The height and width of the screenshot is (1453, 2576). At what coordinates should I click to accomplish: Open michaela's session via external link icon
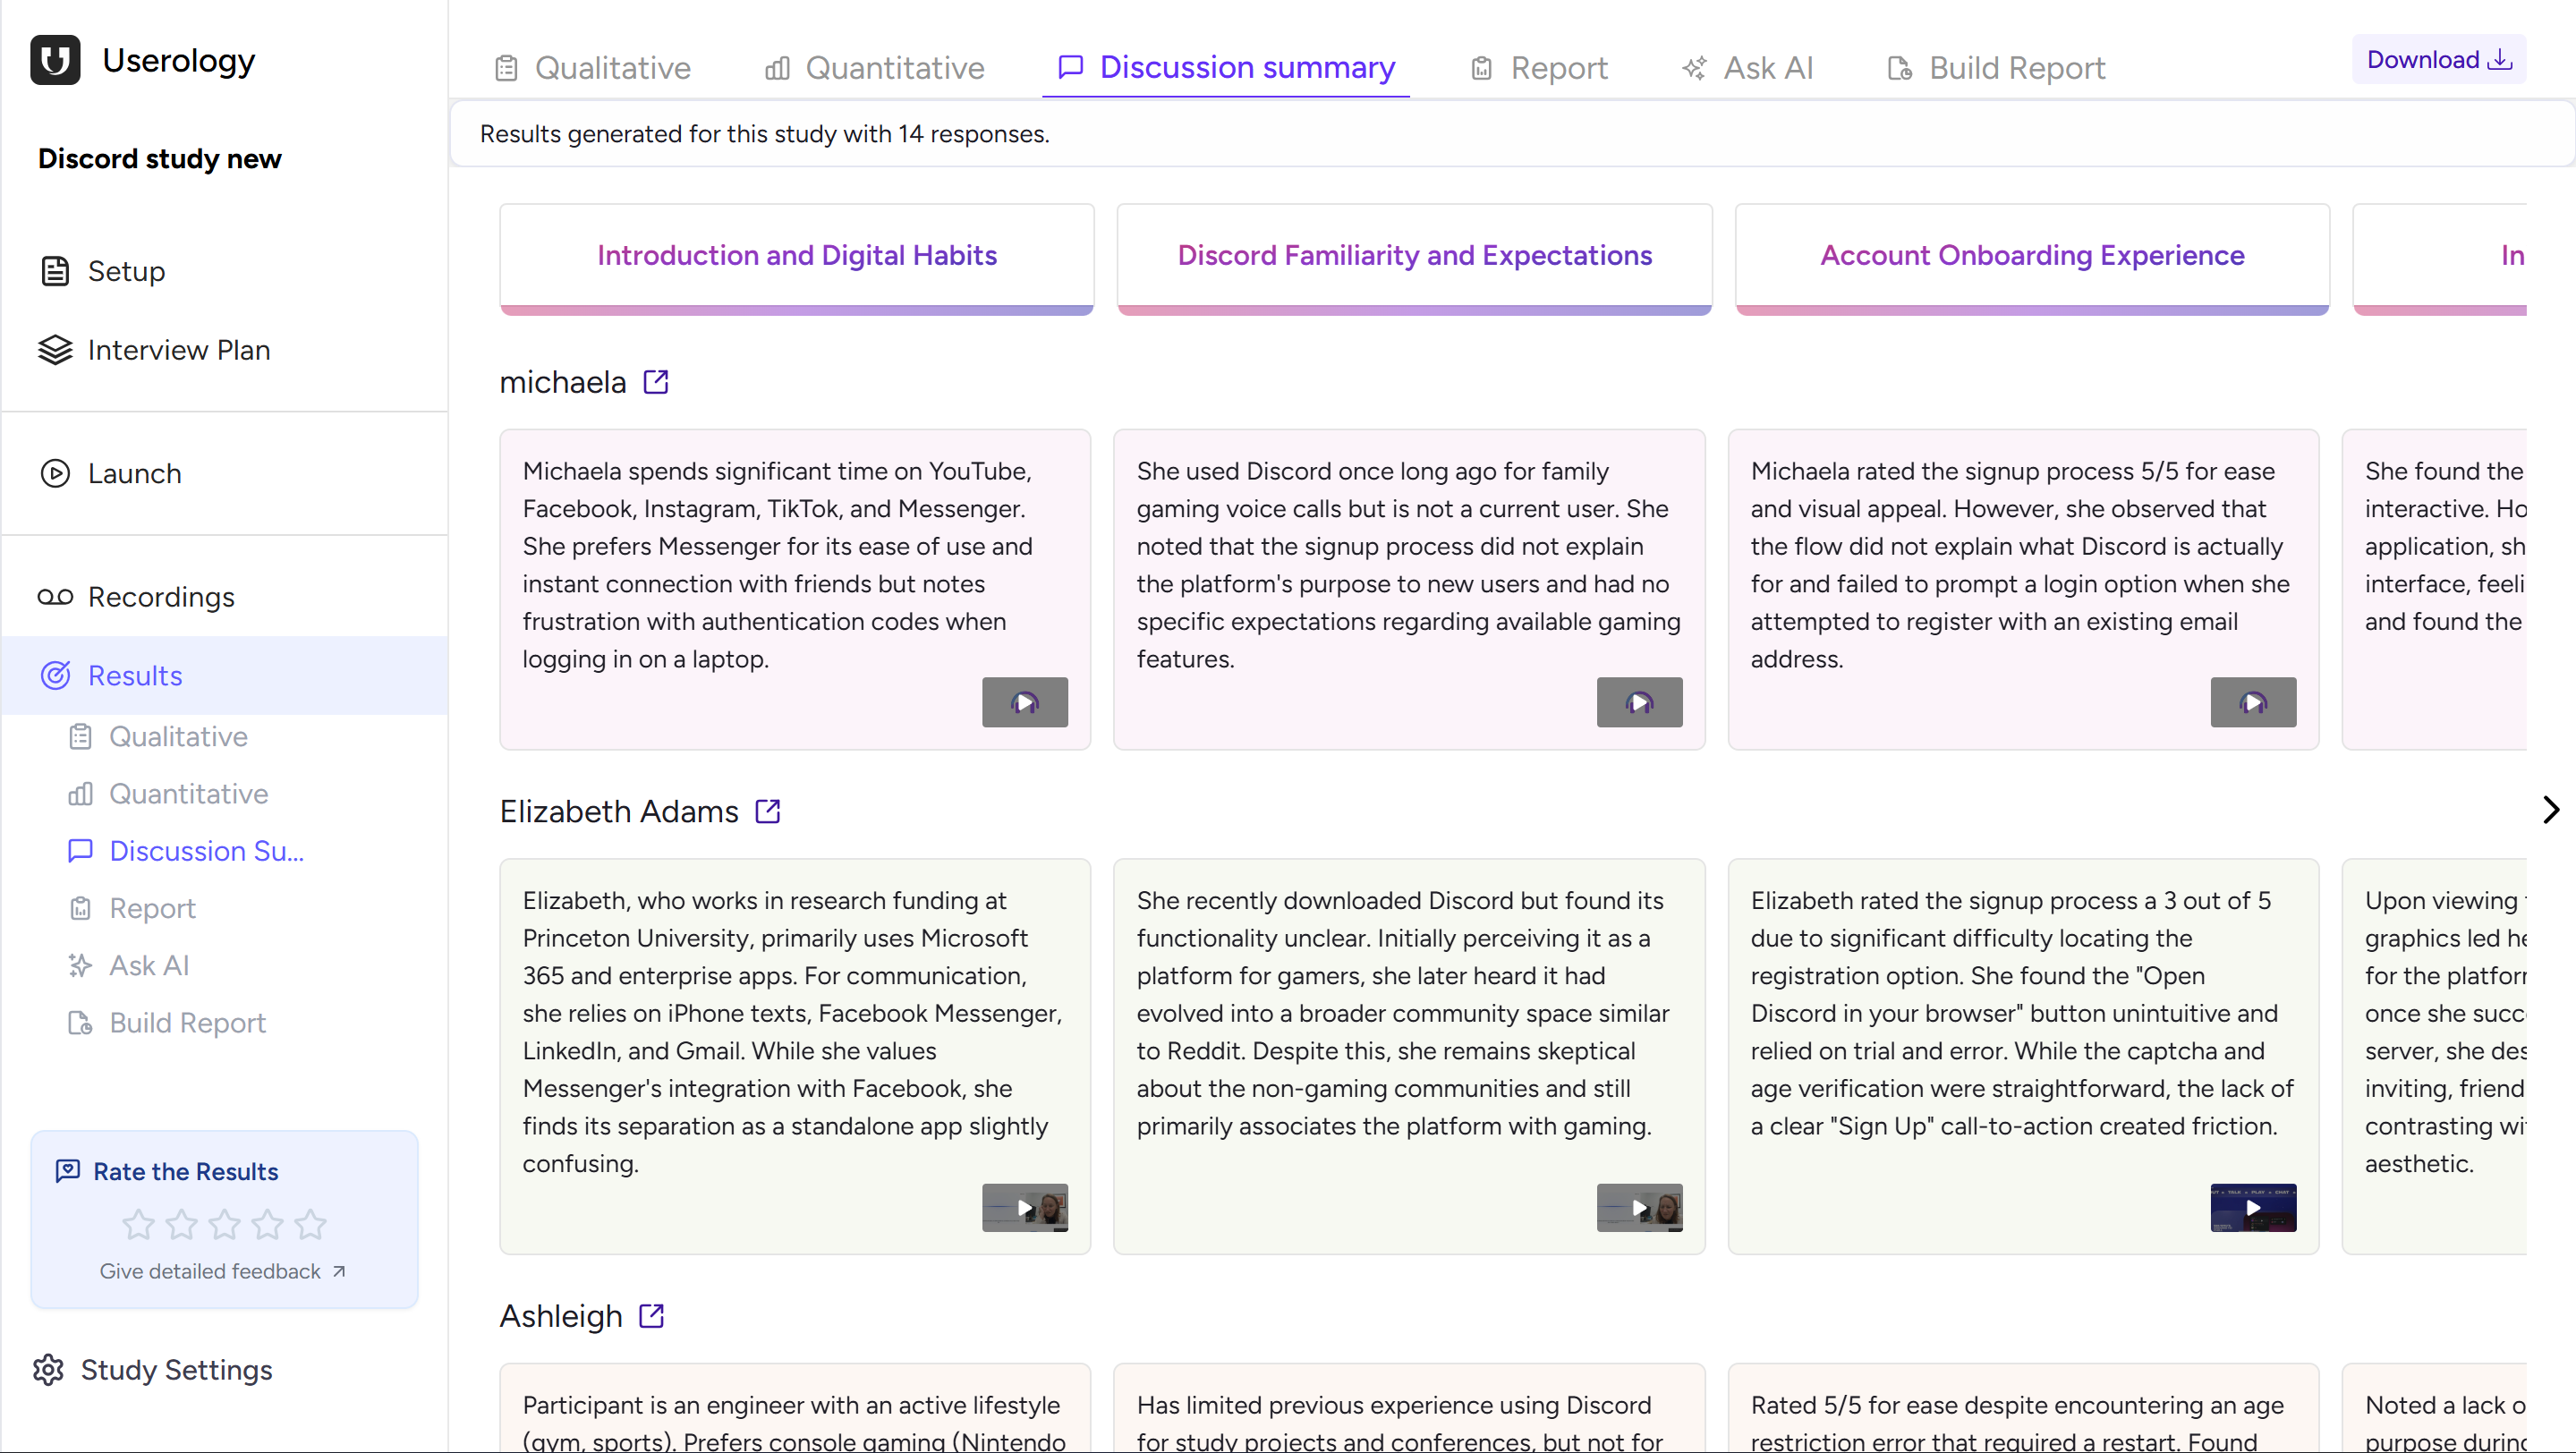pos(656,381)
